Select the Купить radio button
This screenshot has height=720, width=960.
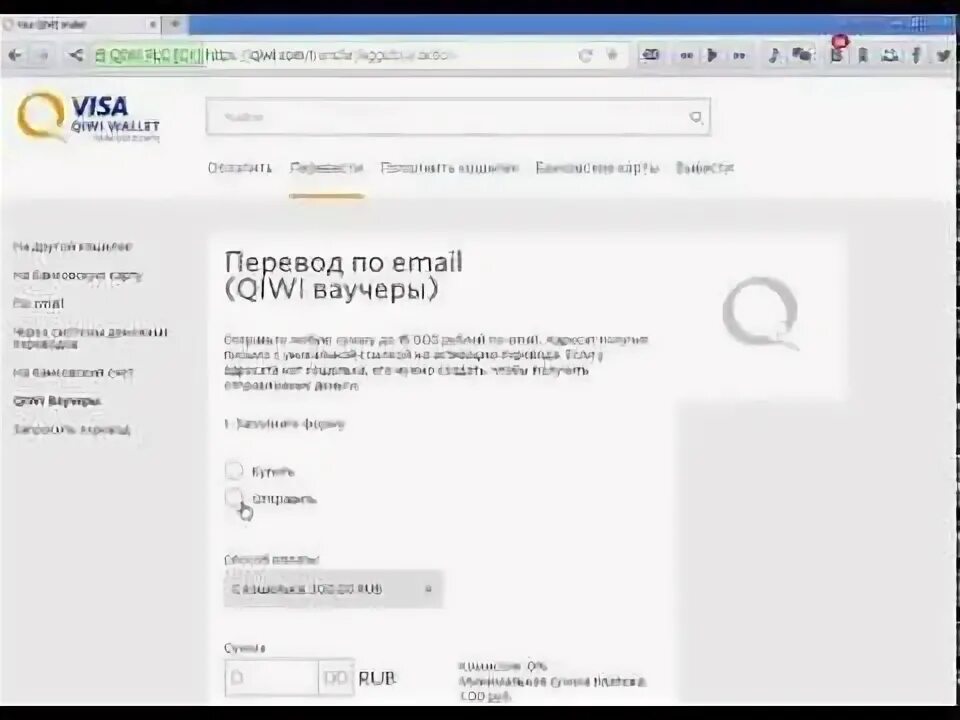coord(234,470)
